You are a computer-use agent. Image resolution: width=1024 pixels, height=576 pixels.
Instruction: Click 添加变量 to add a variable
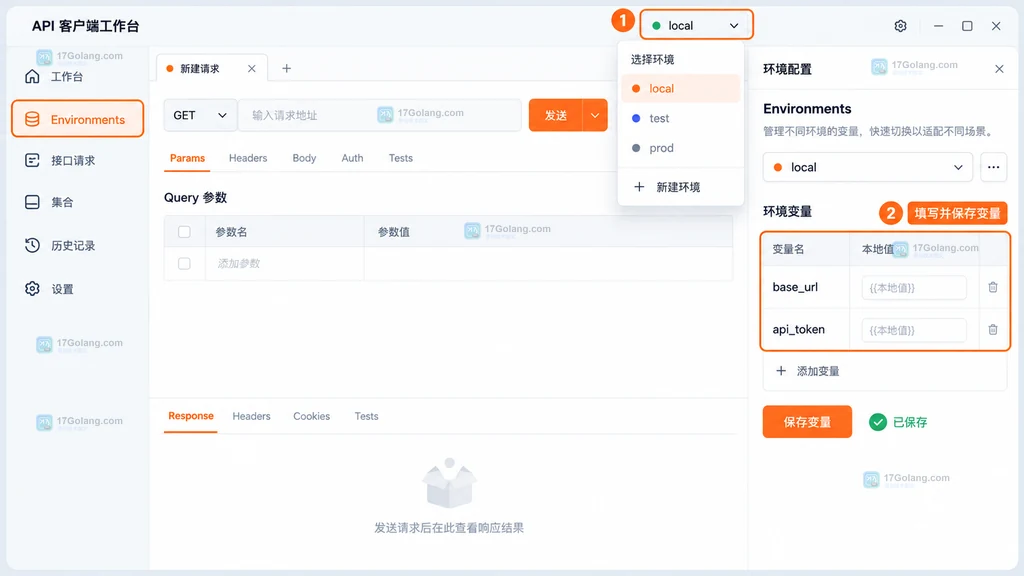click(x=807, y=371)
